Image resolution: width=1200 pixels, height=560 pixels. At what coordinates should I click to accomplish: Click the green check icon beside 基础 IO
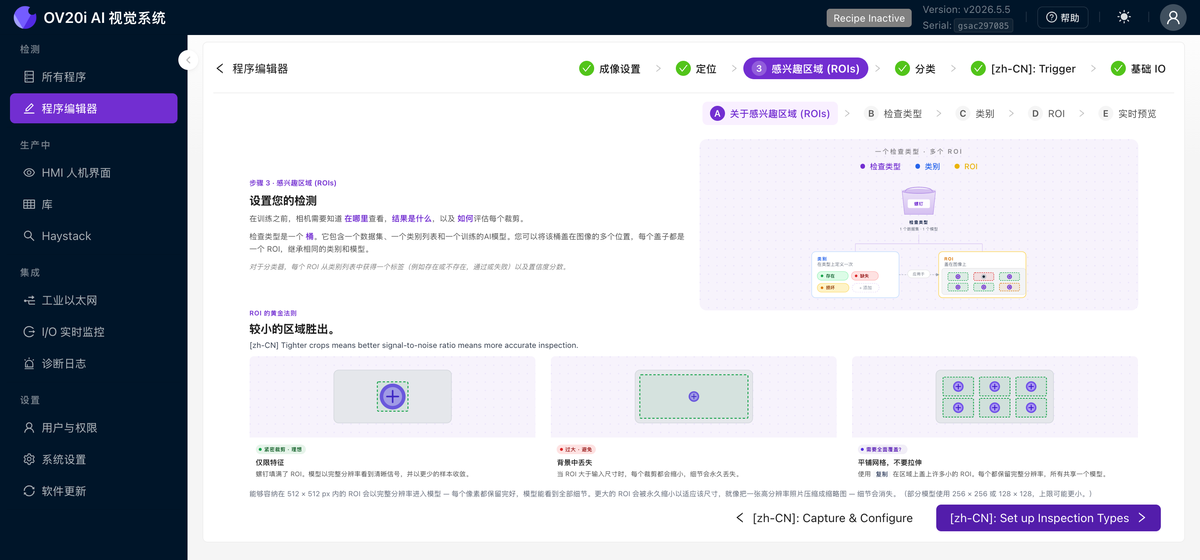click(1118, 68)
